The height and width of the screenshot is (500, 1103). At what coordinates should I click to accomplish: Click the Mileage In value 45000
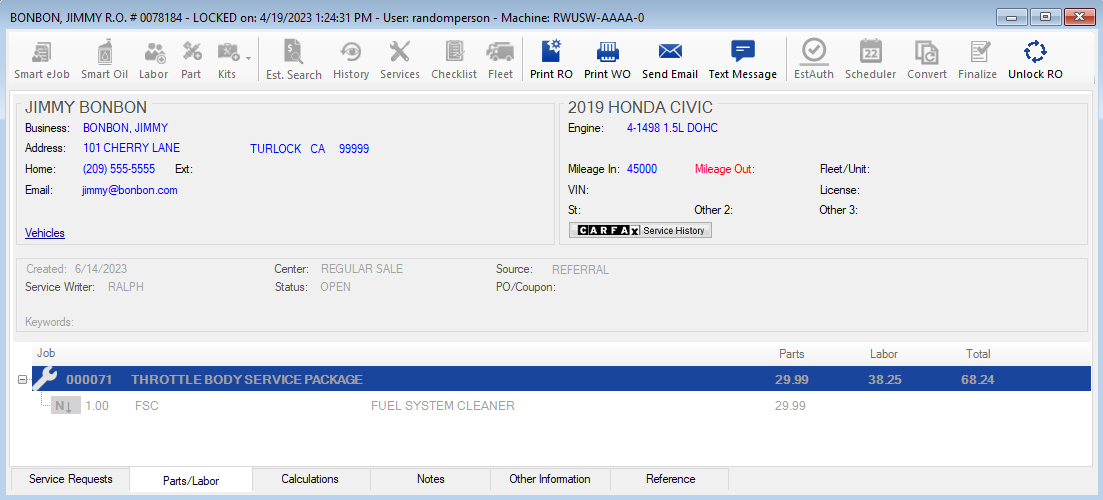[x=642, y=169]
